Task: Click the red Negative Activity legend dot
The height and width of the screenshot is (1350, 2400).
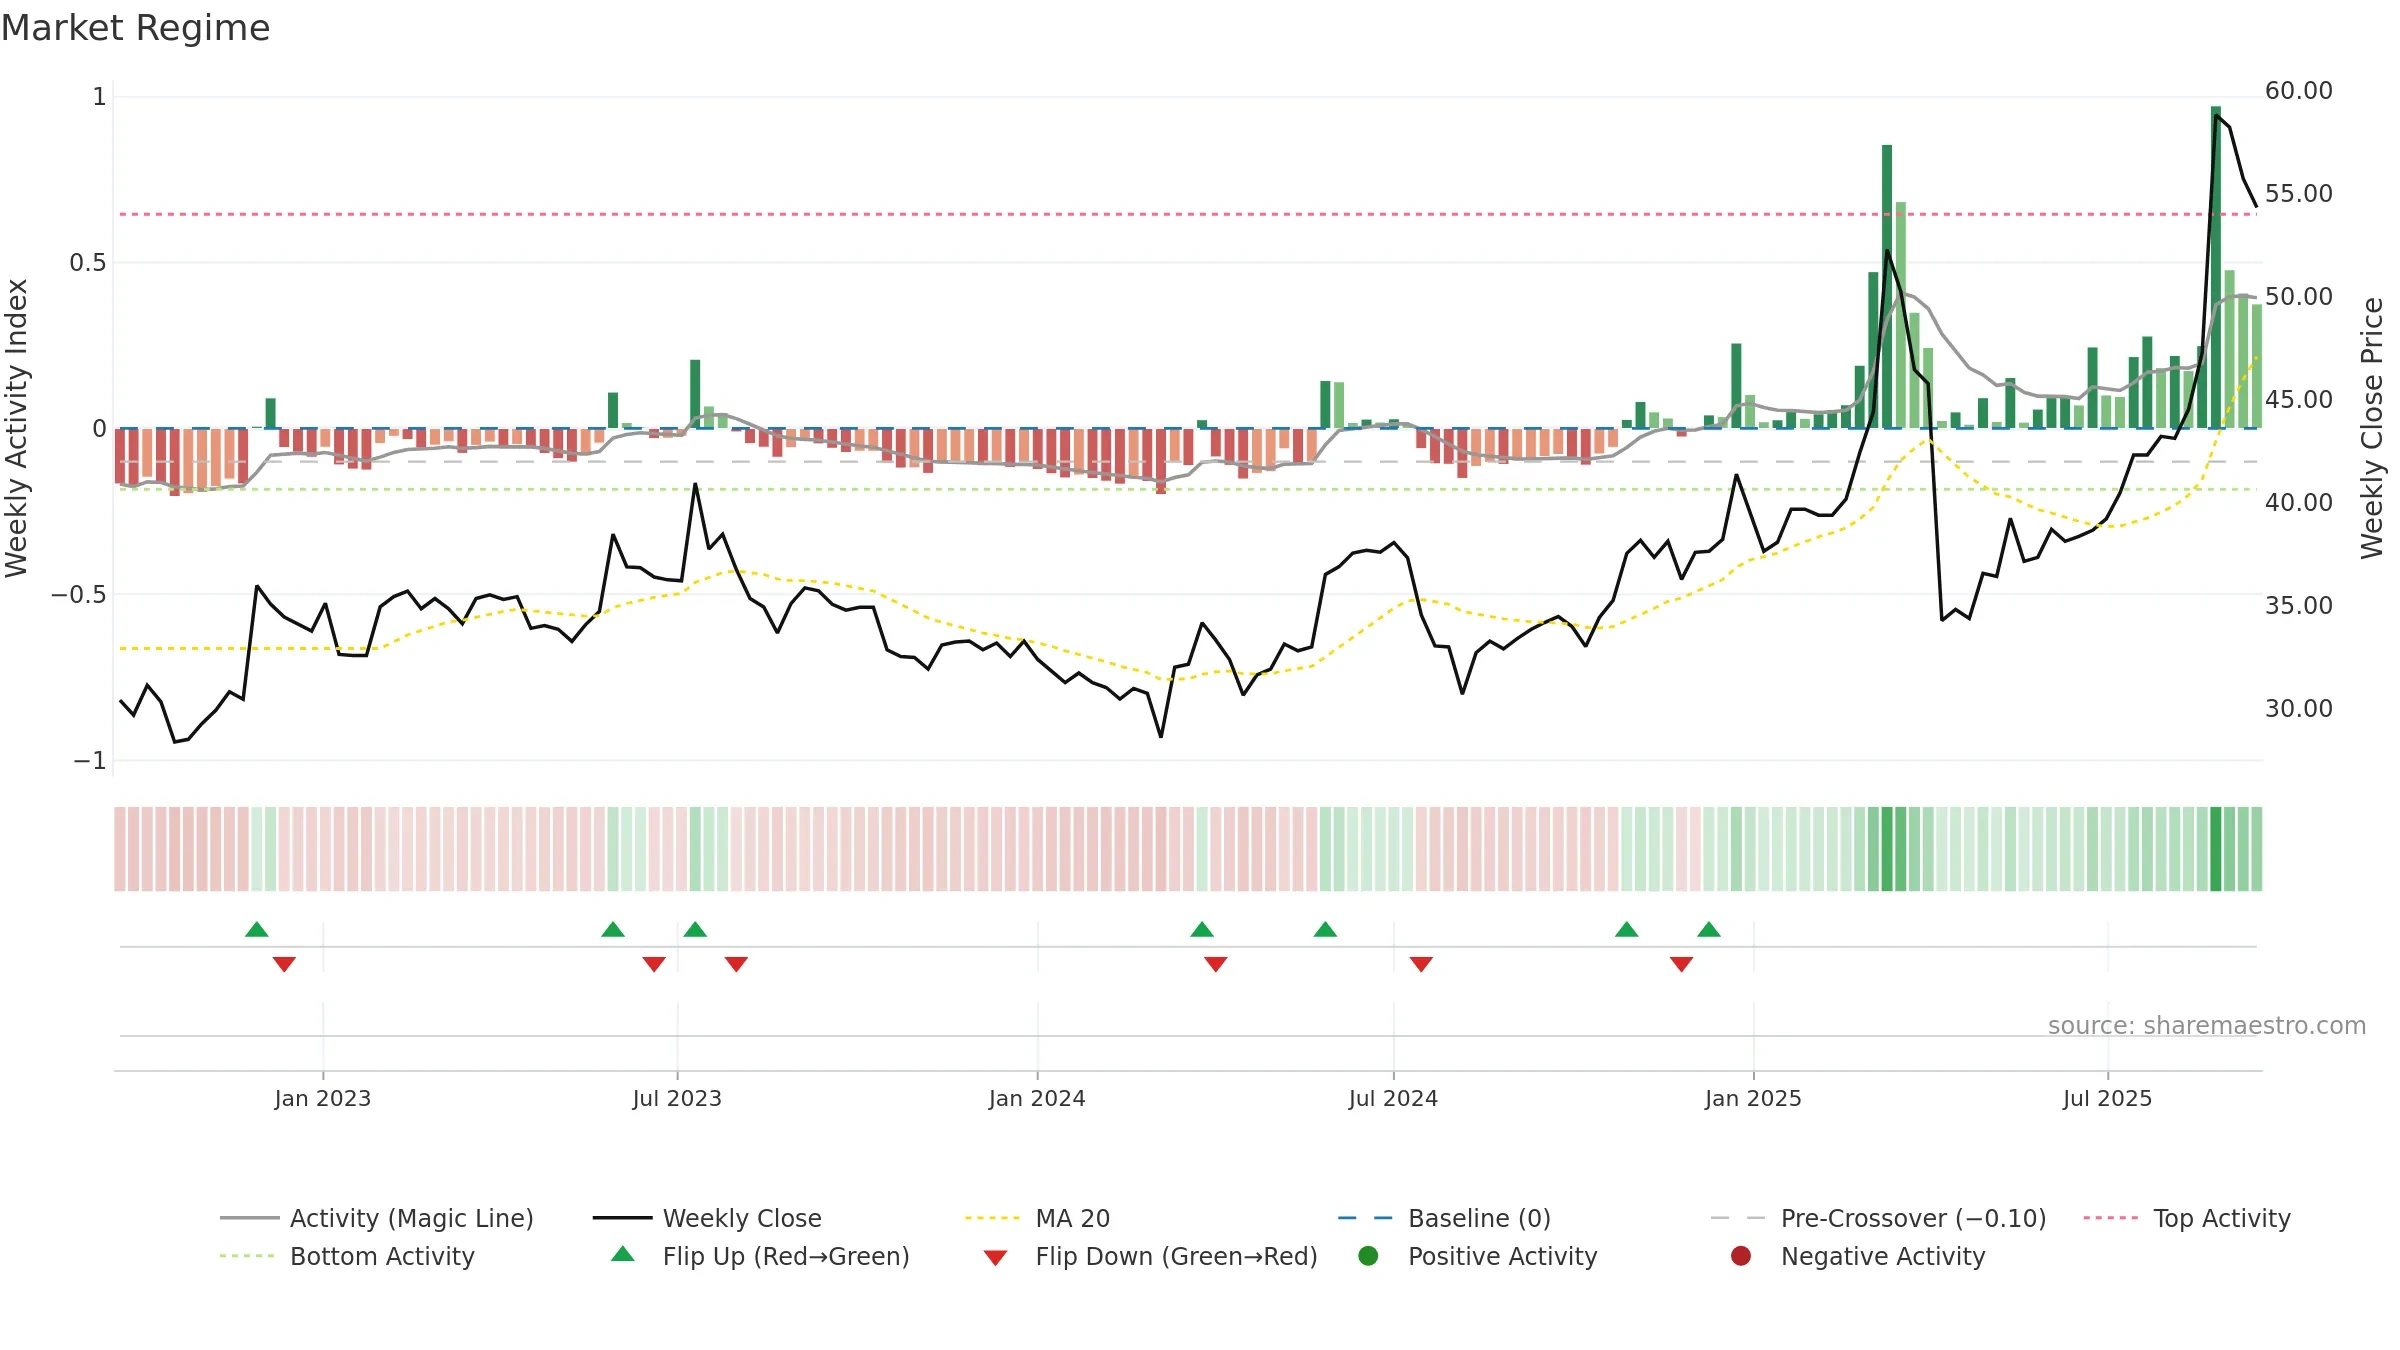Action: point(1741,1255)
